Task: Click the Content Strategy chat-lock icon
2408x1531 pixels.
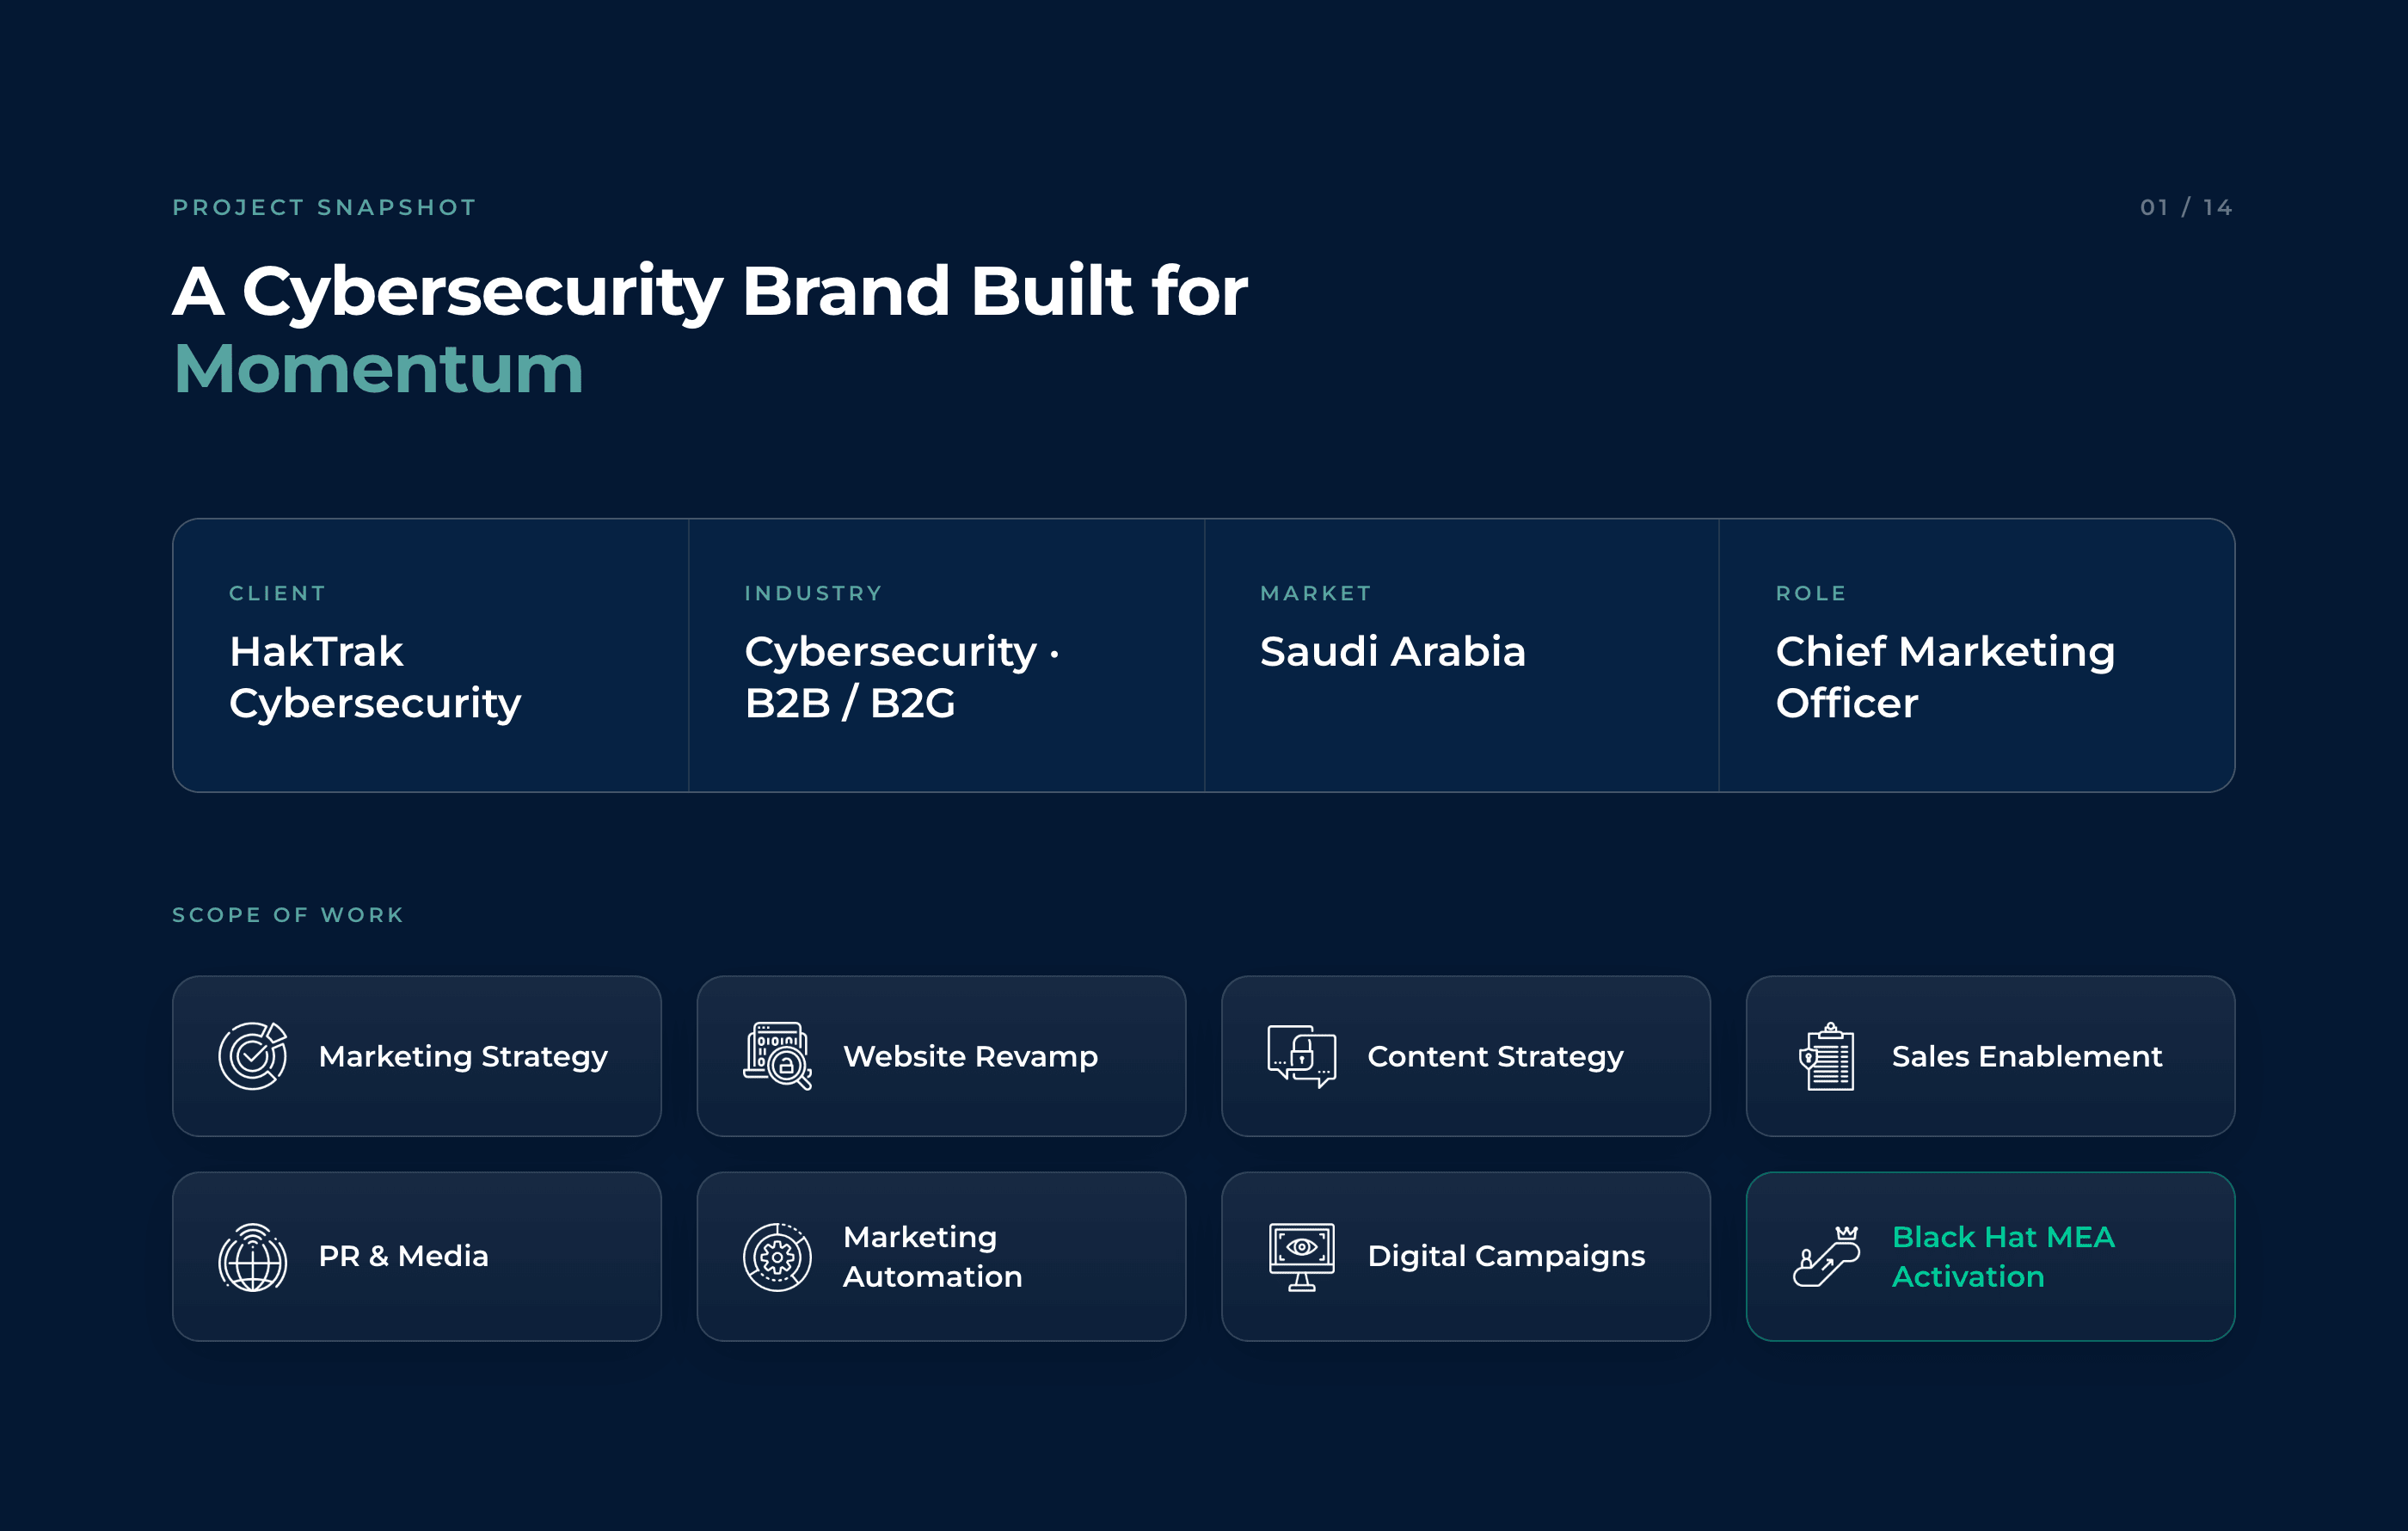Action: (x=1301, y=1056)
